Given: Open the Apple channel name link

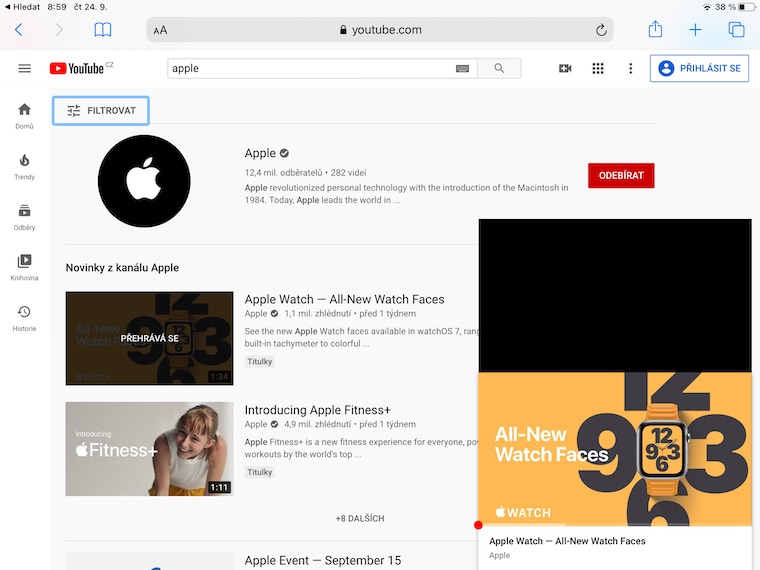Looking at the screenshot, I should (x=260, y=153).
